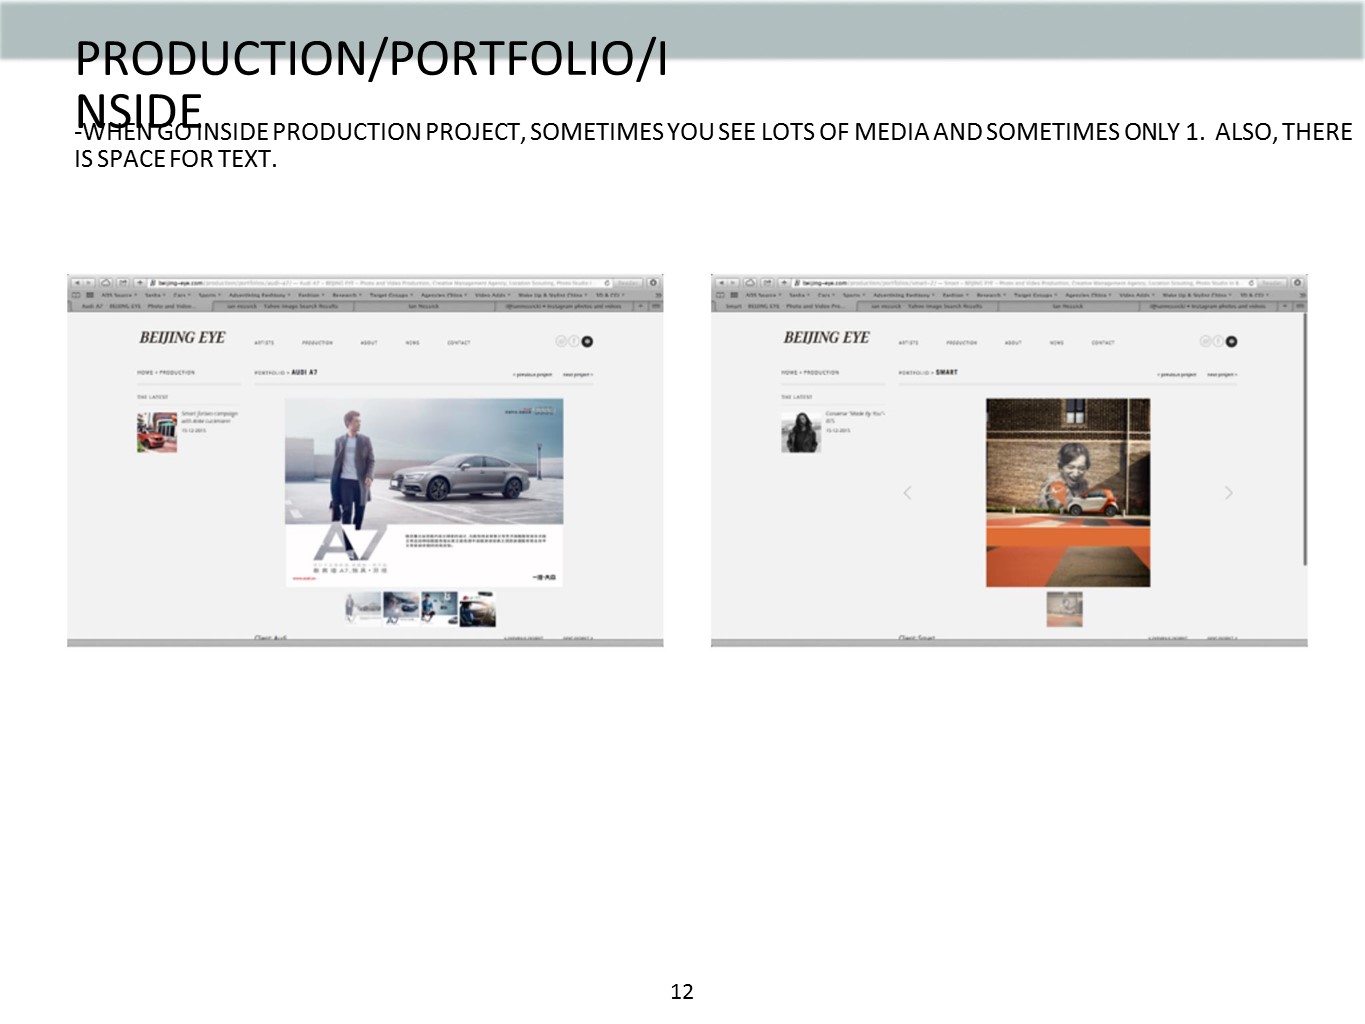Click the Facebook circle icon on the Smart page

1218,341
